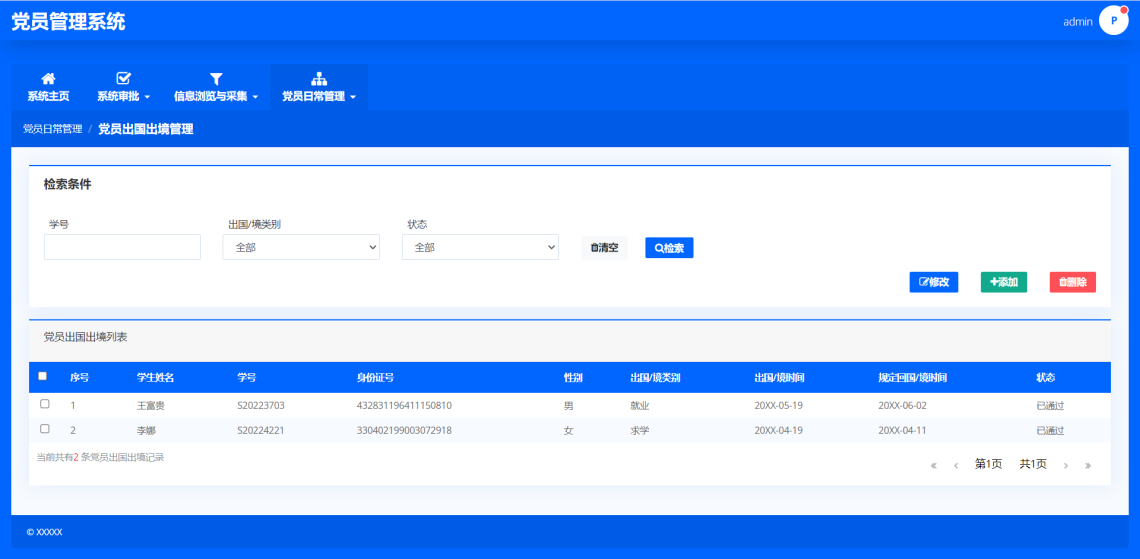Click the 修改 edit button
Screen dimensions: 1140x559
pos(934,282)
